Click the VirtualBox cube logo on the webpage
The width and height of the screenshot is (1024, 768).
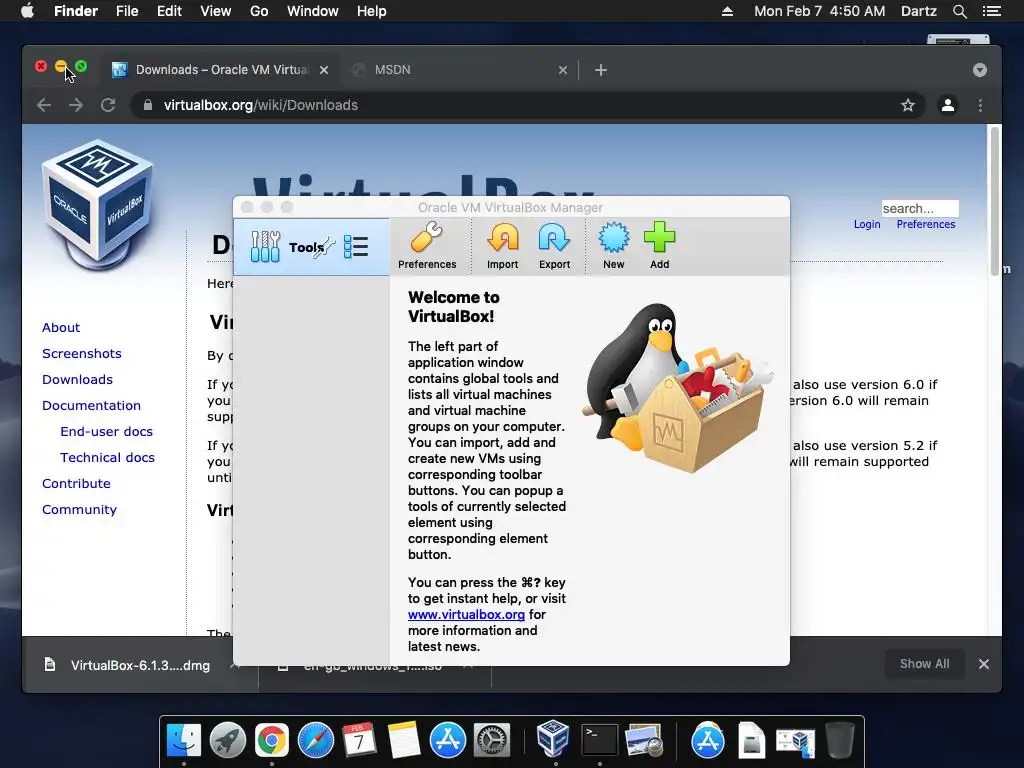97,204
